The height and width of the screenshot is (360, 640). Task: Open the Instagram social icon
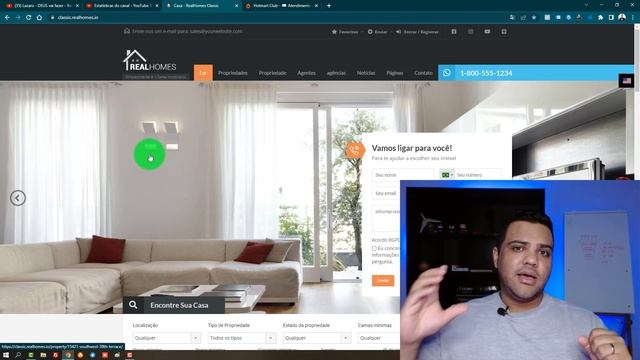(471, 31)
